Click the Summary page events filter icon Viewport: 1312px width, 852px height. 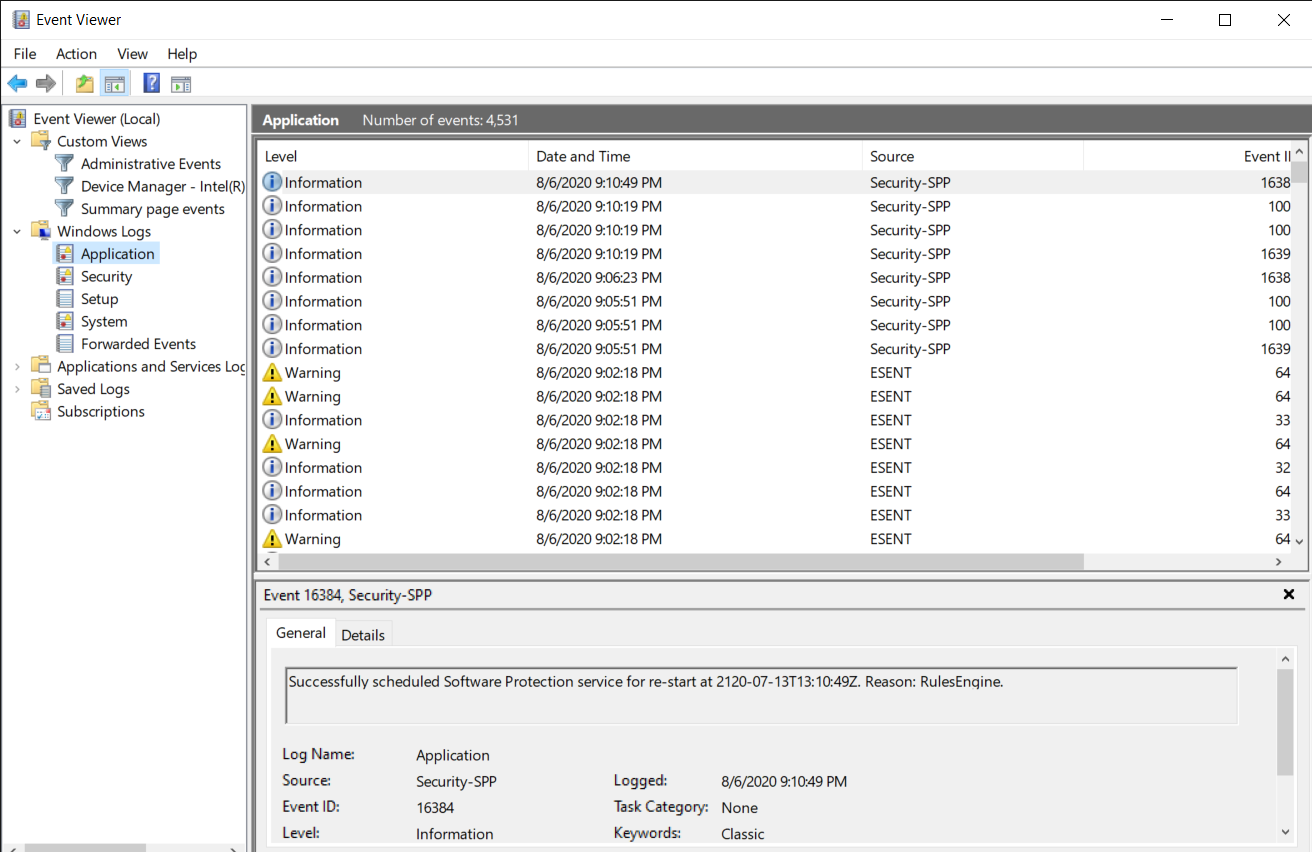pos(65,208)
